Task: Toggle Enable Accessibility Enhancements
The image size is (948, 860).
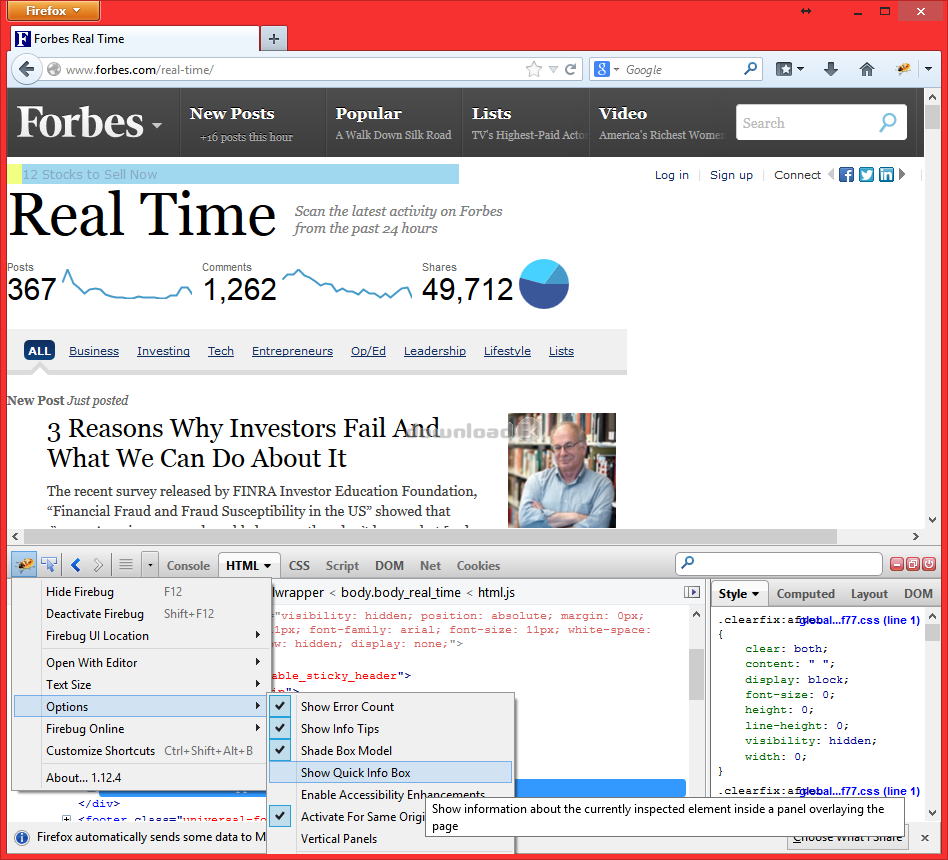Action: click(x=391, y=794)
